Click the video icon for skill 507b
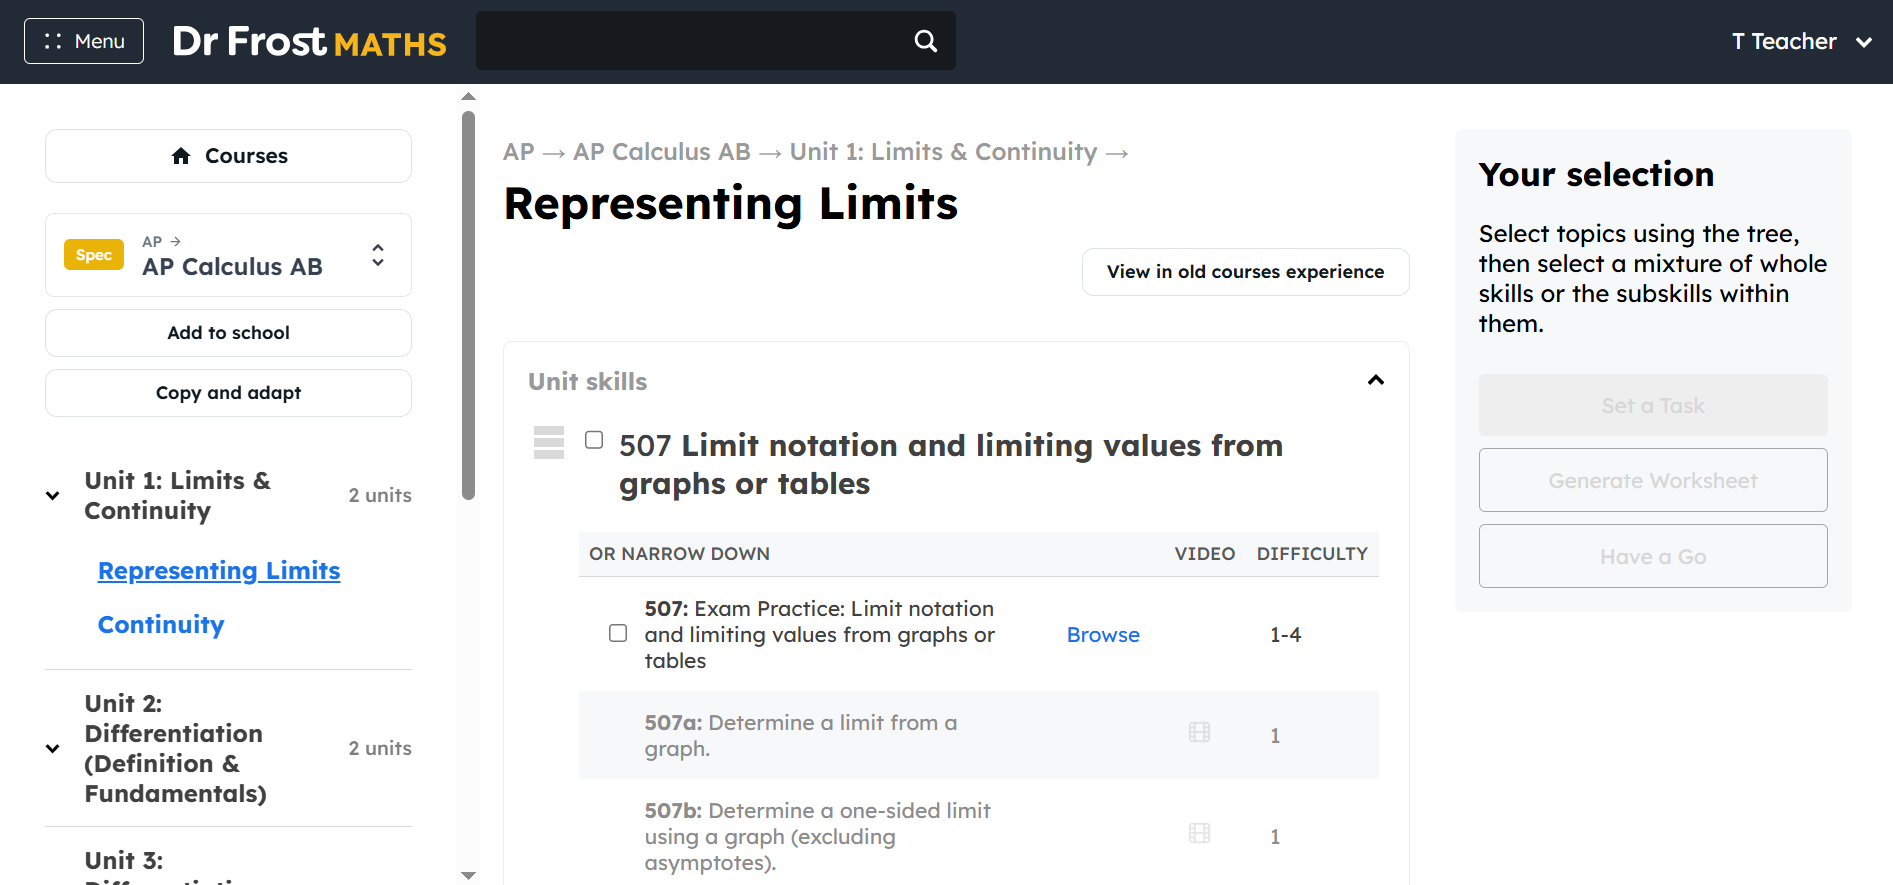1893x885 pixels. [x=1199, y=833]
